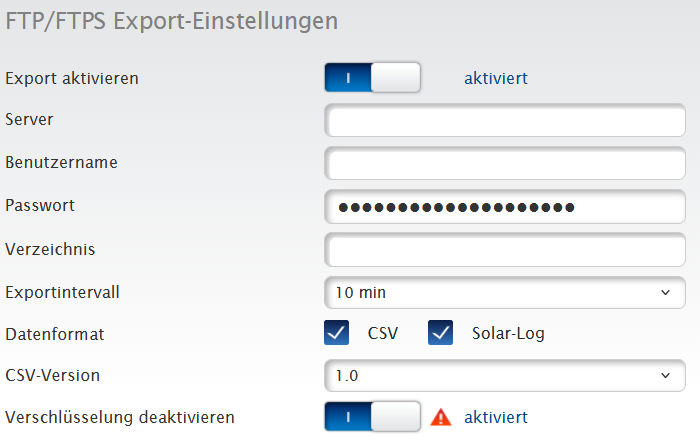
Task: Select the Verzeichnis input field
Action: click(504, 250)
